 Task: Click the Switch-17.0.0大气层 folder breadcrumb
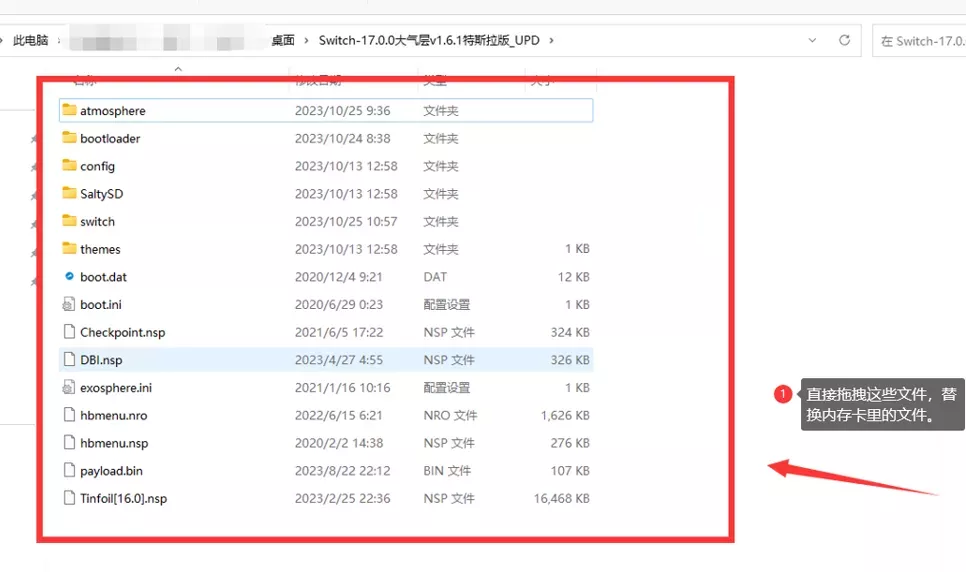[429, 41]
